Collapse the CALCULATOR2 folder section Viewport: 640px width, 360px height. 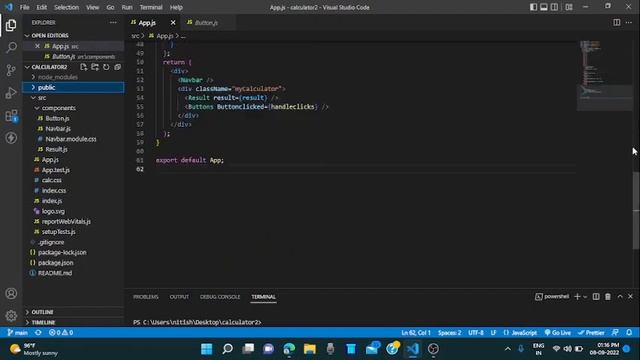[x=49, y=67]
